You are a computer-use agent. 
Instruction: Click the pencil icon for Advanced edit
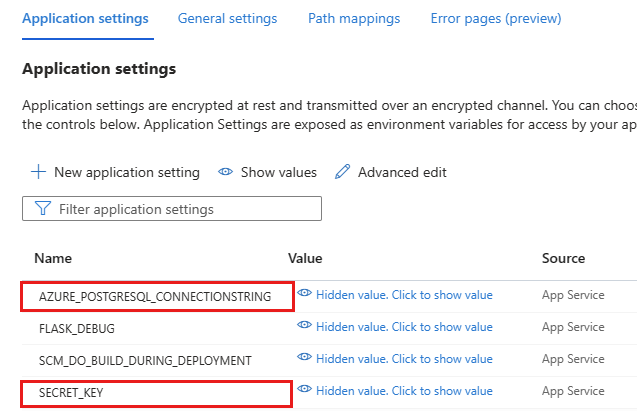tap(343, 172)
